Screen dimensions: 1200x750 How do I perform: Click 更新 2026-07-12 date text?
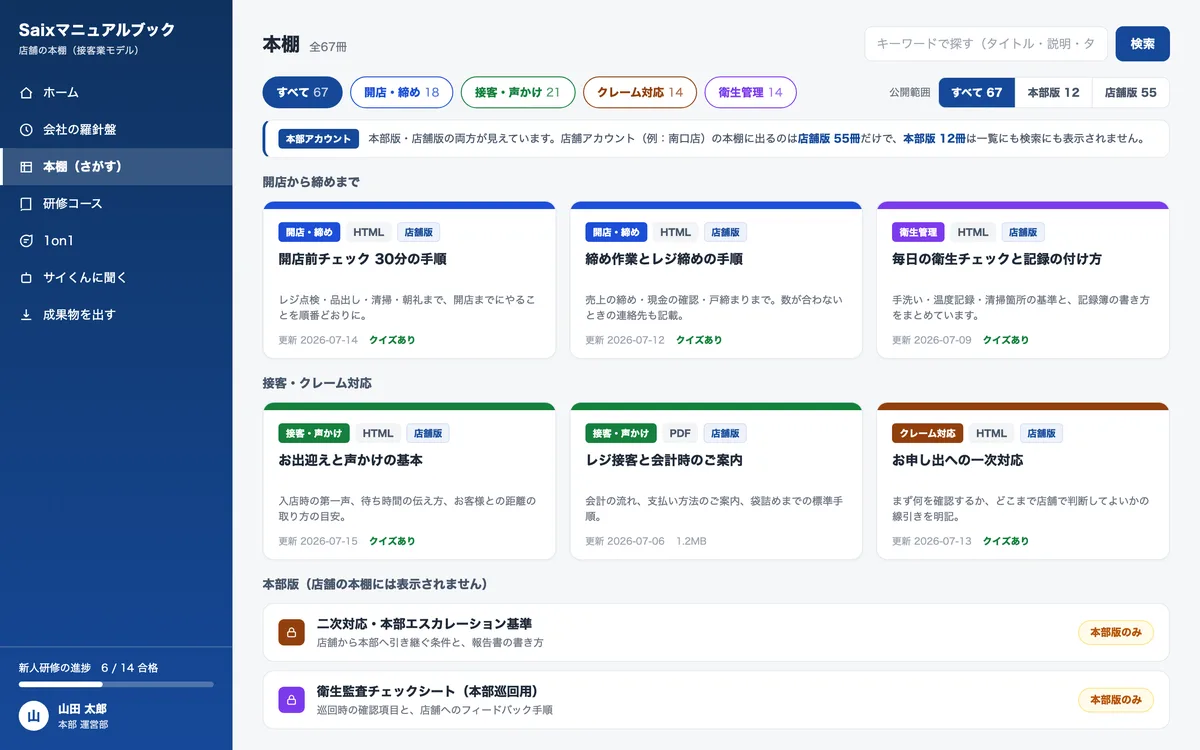pos(625,340)
